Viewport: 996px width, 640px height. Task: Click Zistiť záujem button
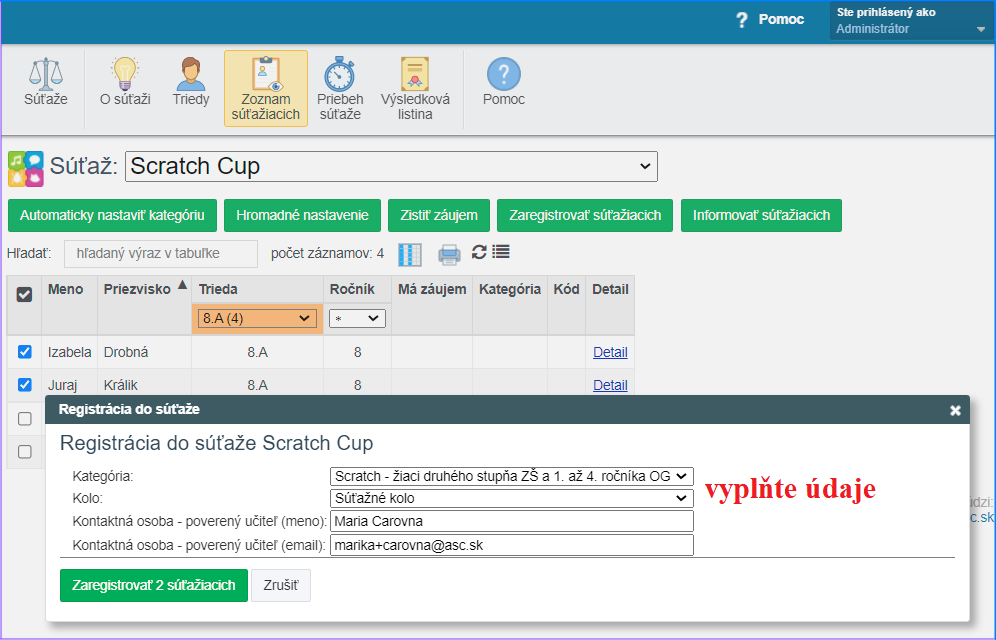(x=438, y=215)
